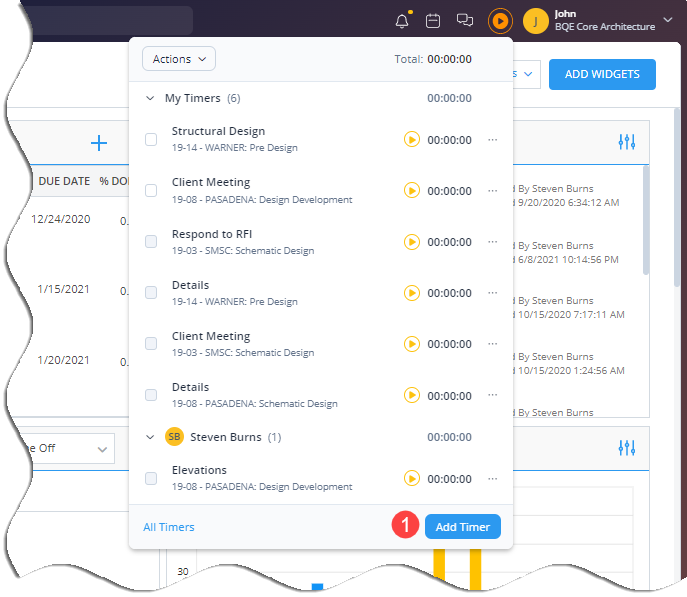Open the notifications bell icon

tap(402, 20)
